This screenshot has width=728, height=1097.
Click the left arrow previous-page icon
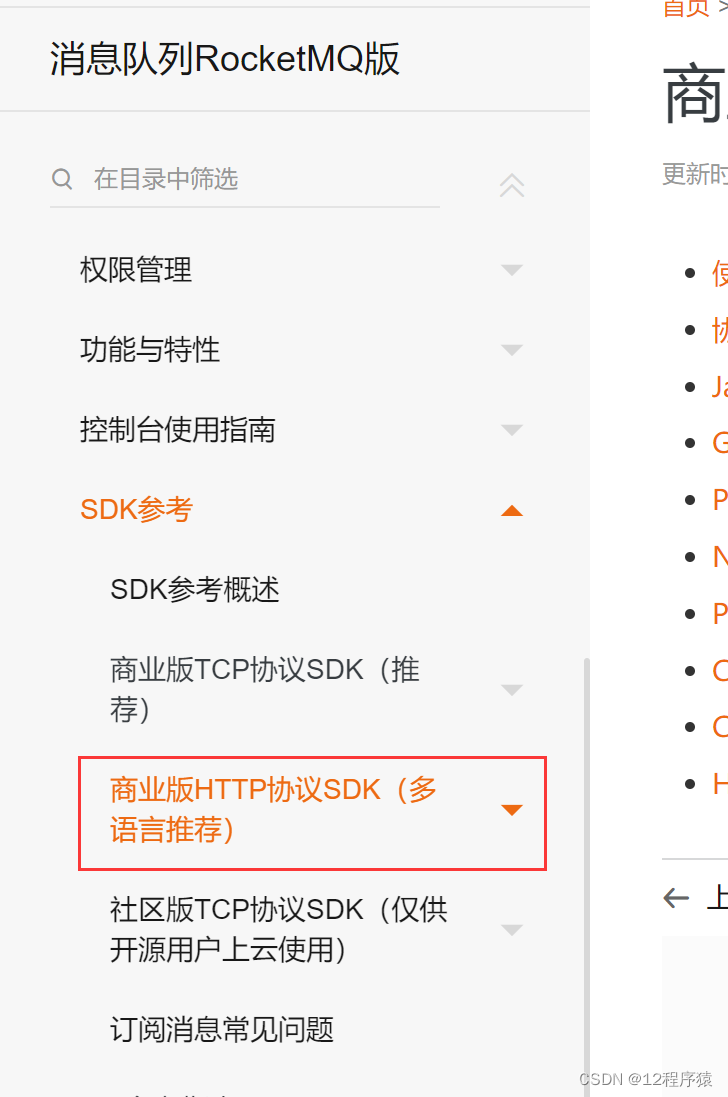tap(676, 898)
